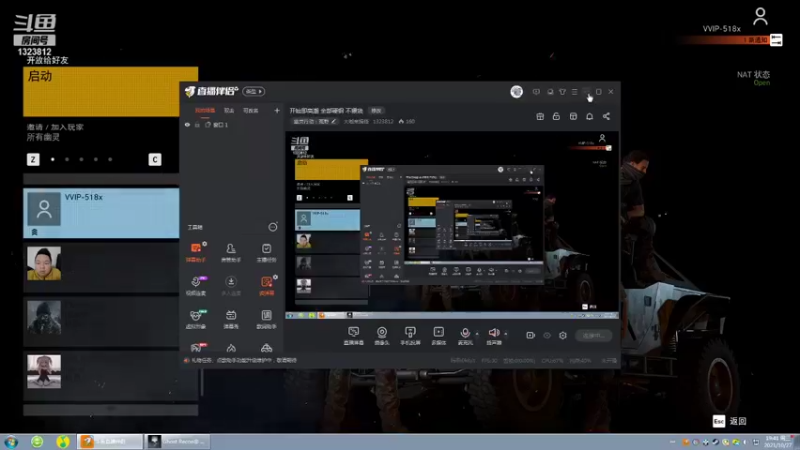The height and width of the screenshot is (450, 800).
Task: Add a multimedia source from bottom toolbar
Action: click(x=439, y=336)
